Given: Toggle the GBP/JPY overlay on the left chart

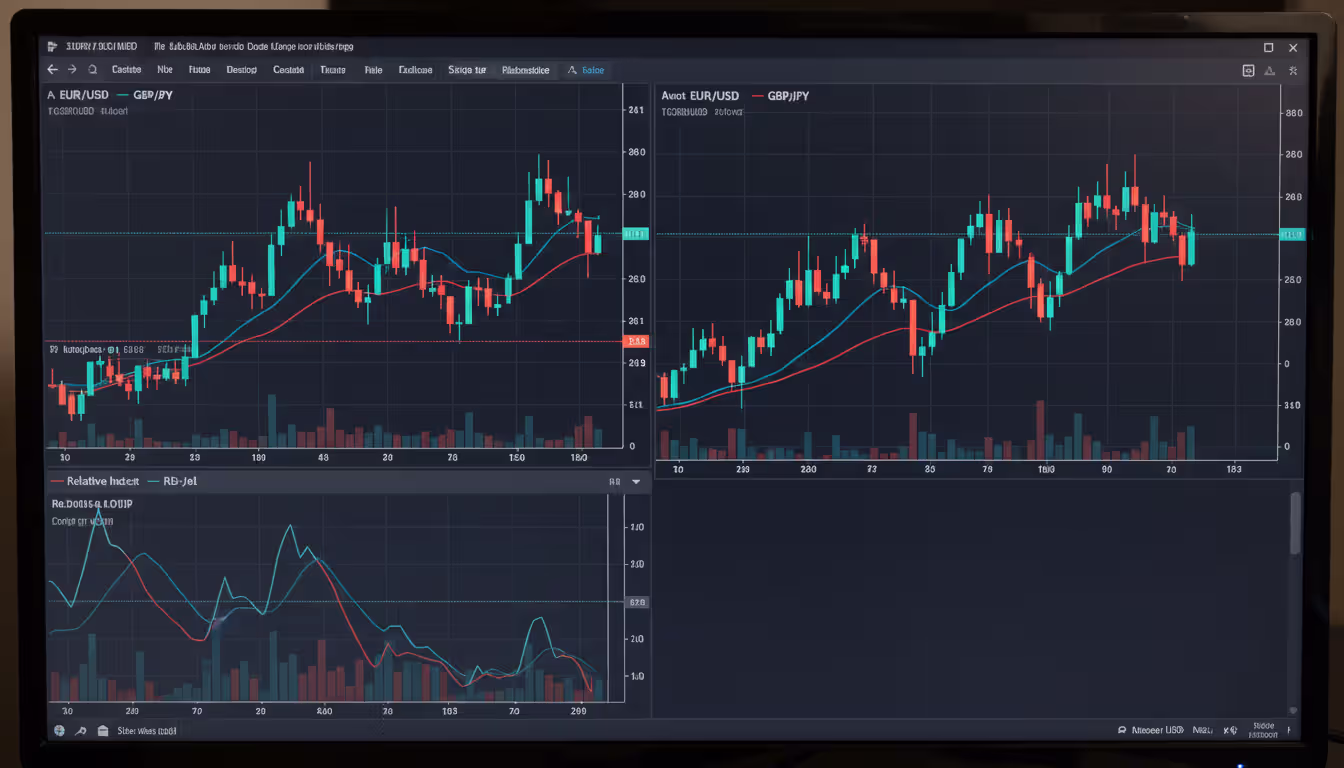Looking at the screenshot, I should tap(152, 95).
